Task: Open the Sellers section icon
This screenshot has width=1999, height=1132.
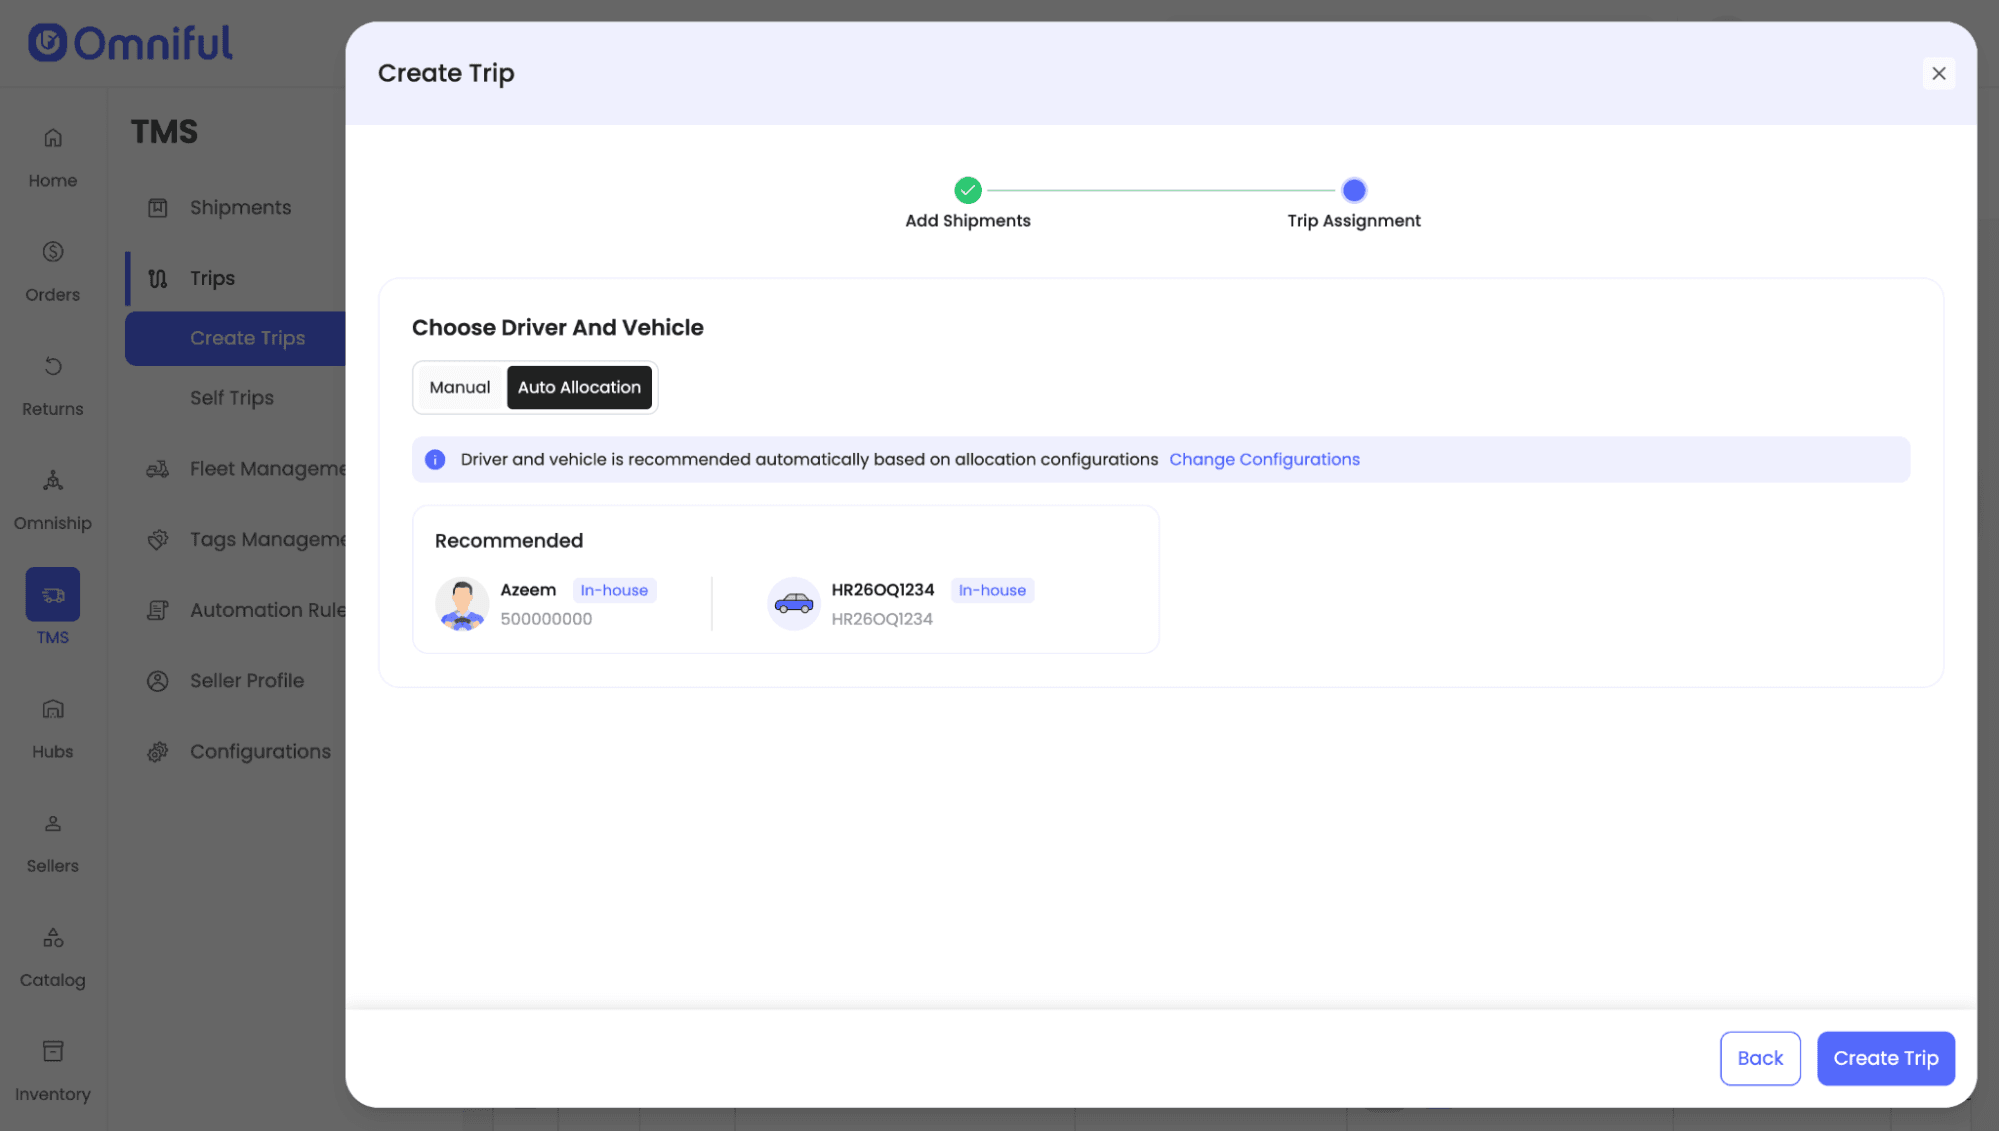Action: click(x=53, y=824)
